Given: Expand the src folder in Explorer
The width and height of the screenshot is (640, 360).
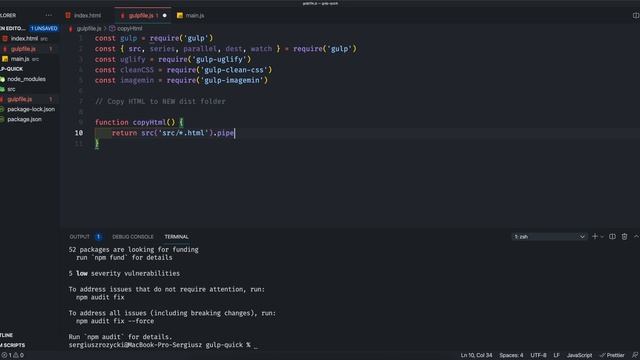Looking at the screenshot, I should tap(11, 89).
